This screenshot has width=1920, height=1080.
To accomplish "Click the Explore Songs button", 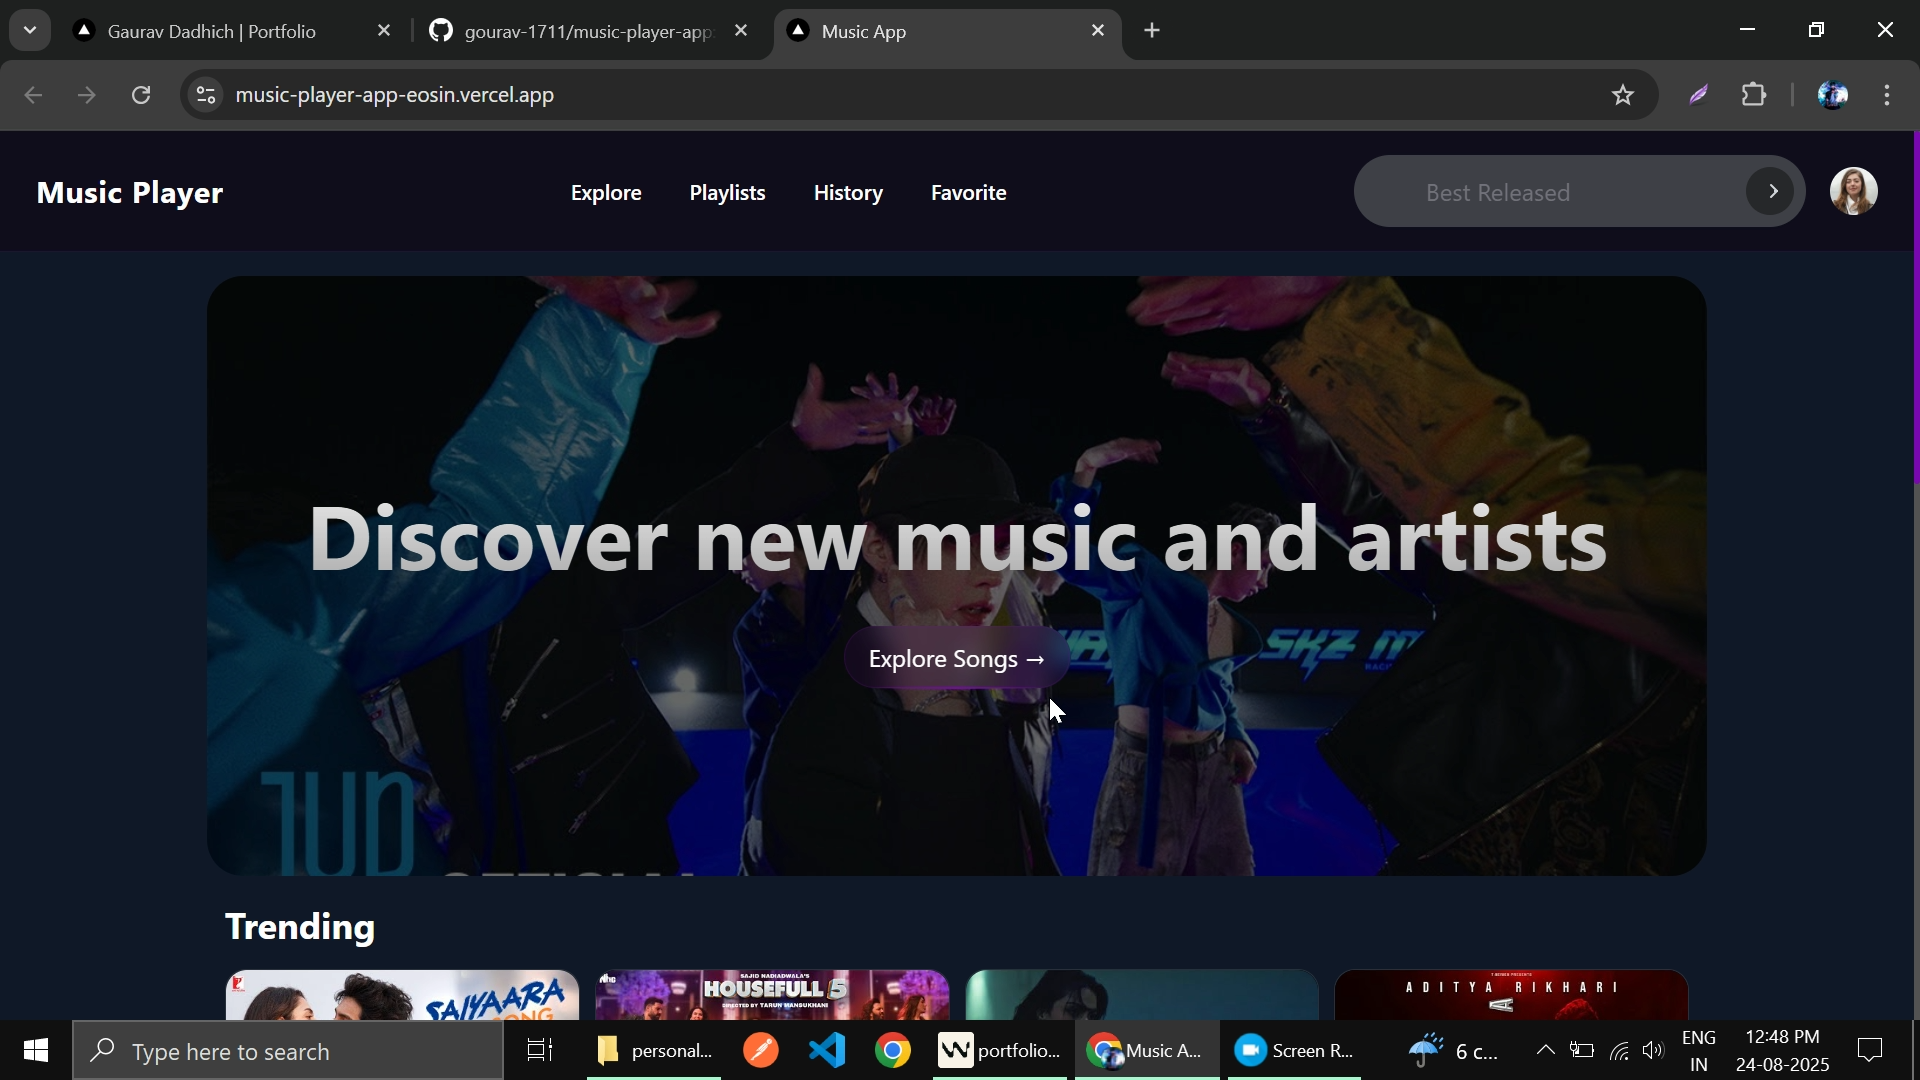I will (x=954, y=659).
